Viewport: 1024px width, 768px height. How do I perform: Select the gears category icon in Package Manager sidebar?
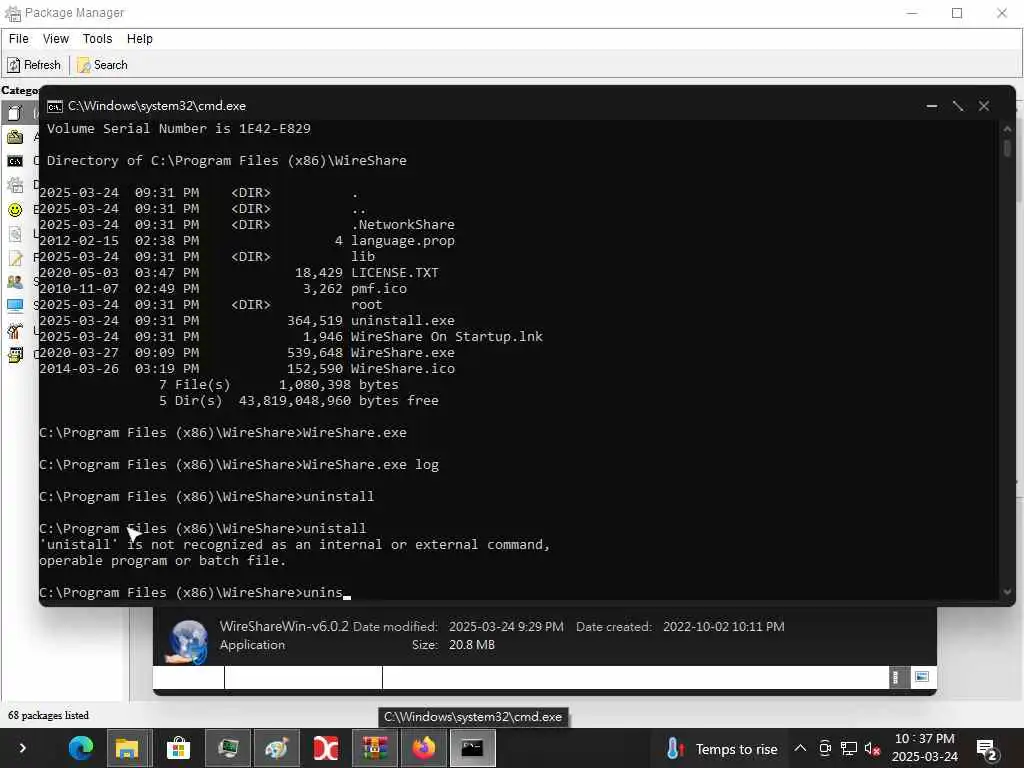tap(15, 185)
